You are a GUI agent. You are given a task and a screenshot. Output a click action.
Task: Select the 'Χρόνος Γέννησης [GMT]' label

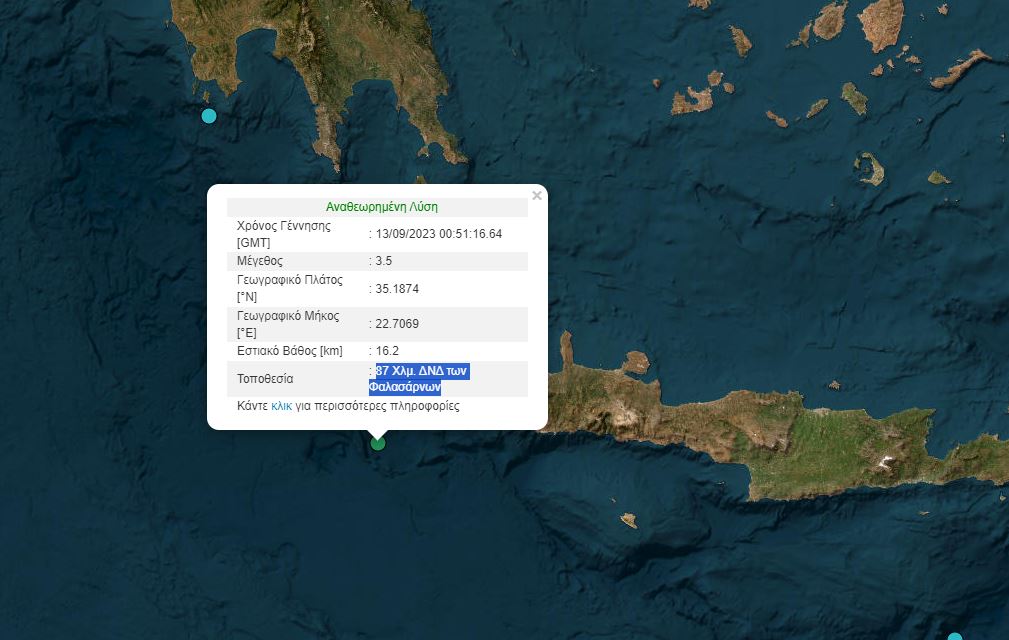(x=284, y=234)
